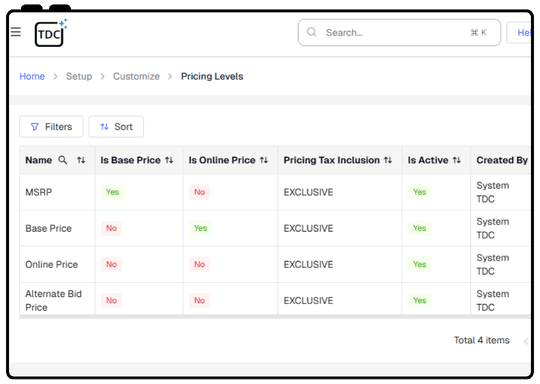Select the MSRP row name

pos(39,192)
